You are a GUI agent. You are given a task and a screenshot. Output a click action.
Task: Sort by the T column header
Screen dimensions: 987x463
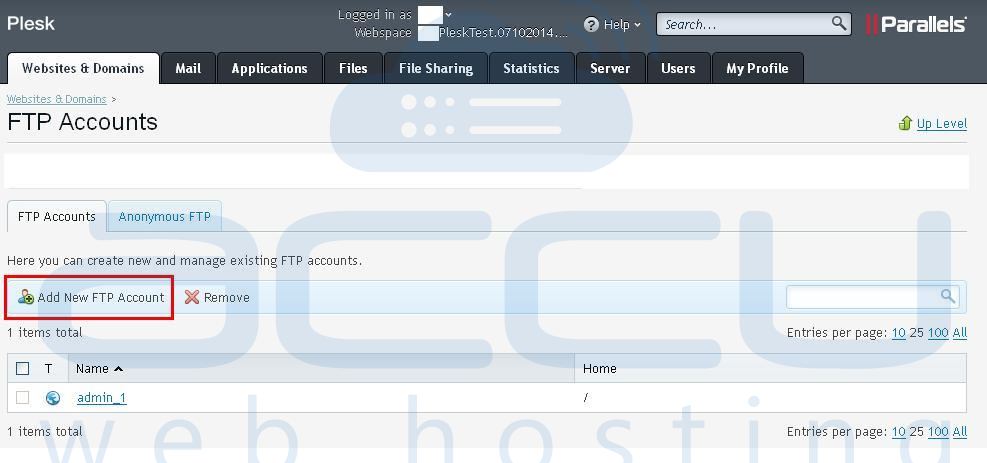pos(48,369)
